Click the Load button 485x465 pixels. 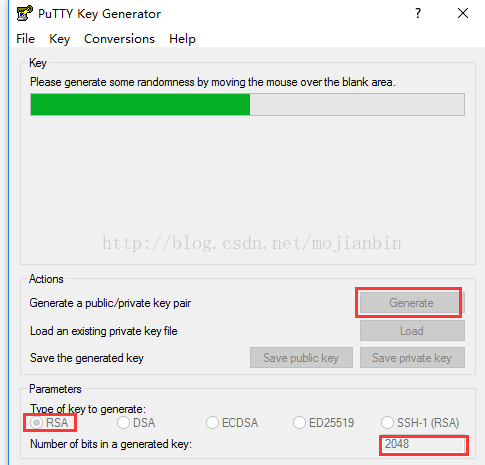tap(412, 331)
